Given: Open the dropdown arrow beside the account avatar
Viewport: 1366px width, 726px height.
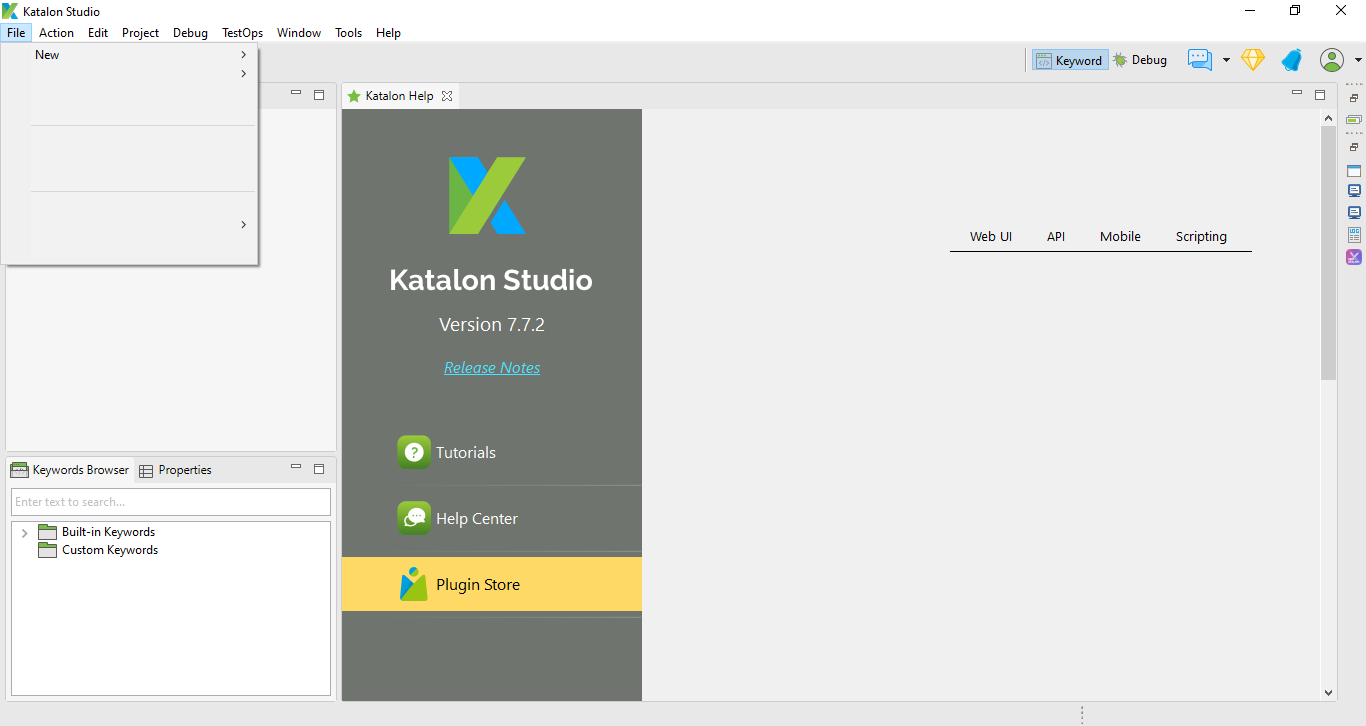Looking at the screenshot, I should click(1358, 60).
